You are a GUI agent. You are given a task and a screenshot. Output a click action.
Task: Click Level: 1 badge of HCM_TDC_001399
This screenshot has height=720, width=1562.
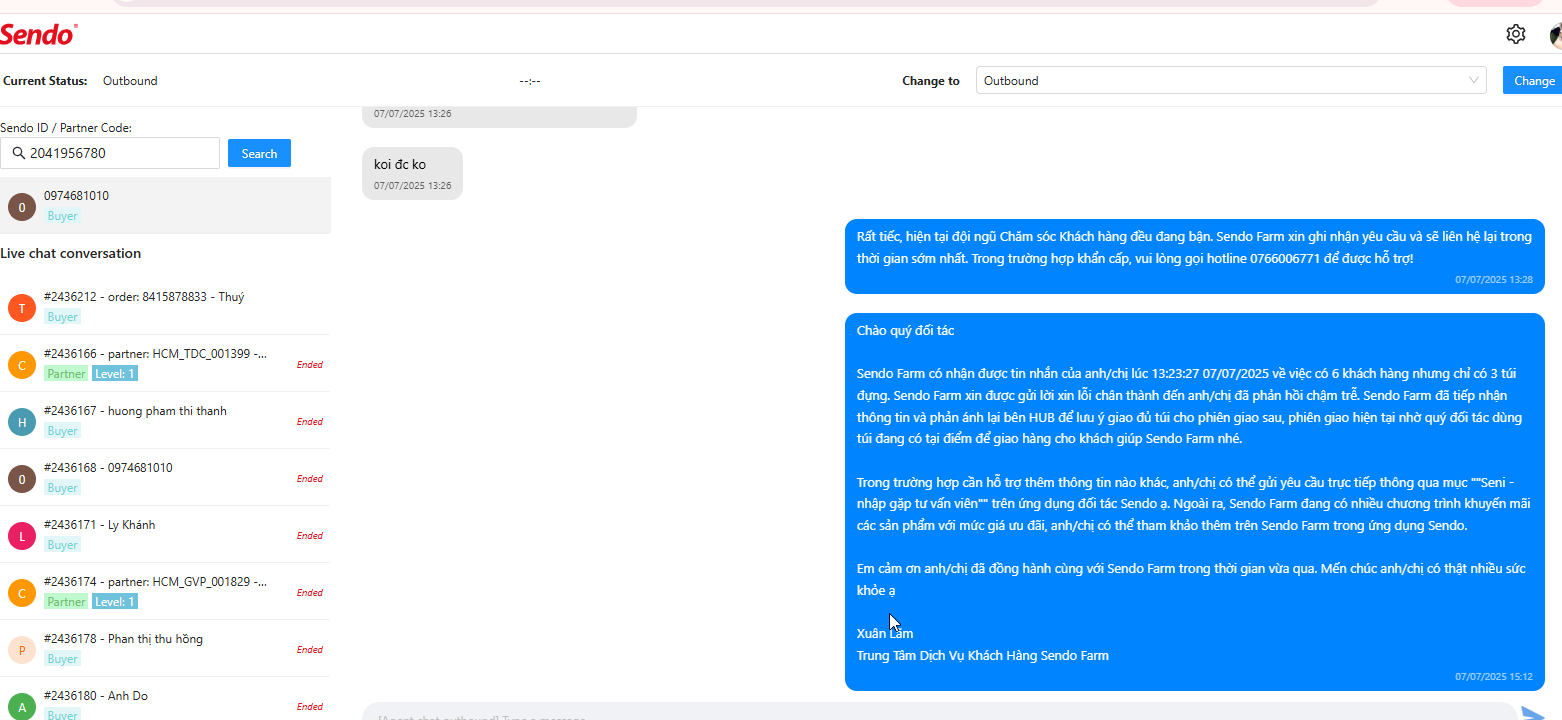click(115, 374)
